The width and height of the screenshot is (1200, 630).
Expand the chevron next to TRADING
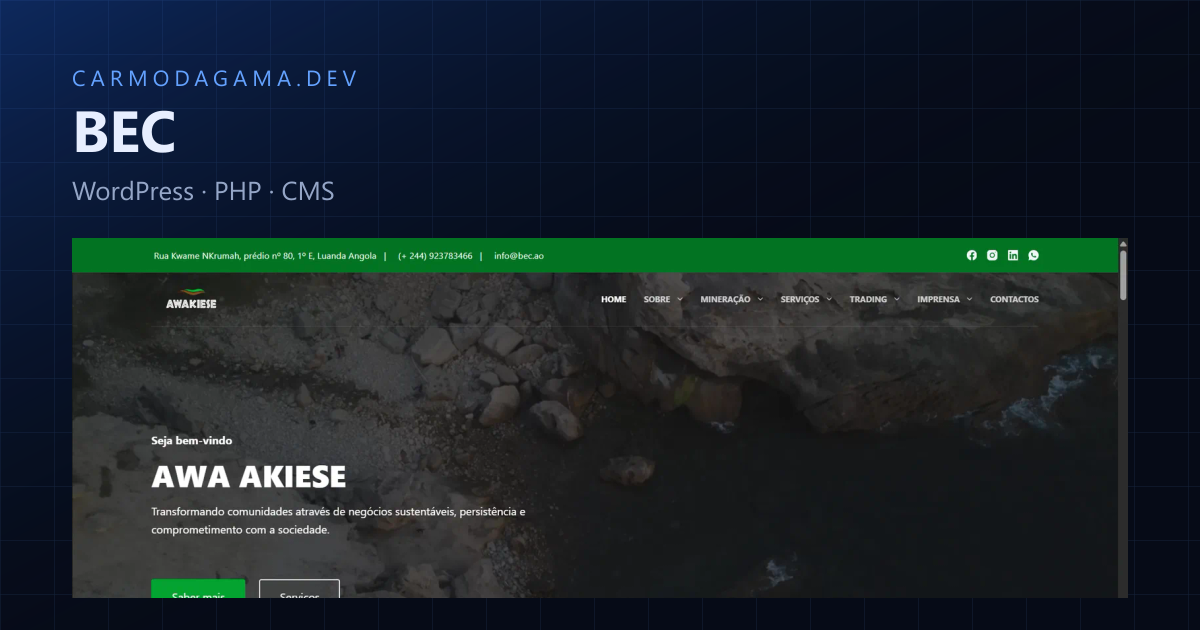coord(897,299)
